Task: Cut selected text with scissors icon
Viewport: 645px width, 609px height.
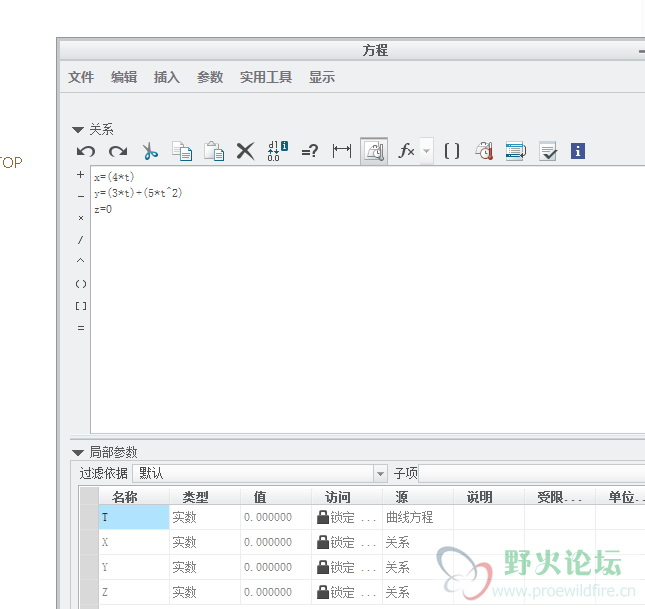Action: coord(150,151)
